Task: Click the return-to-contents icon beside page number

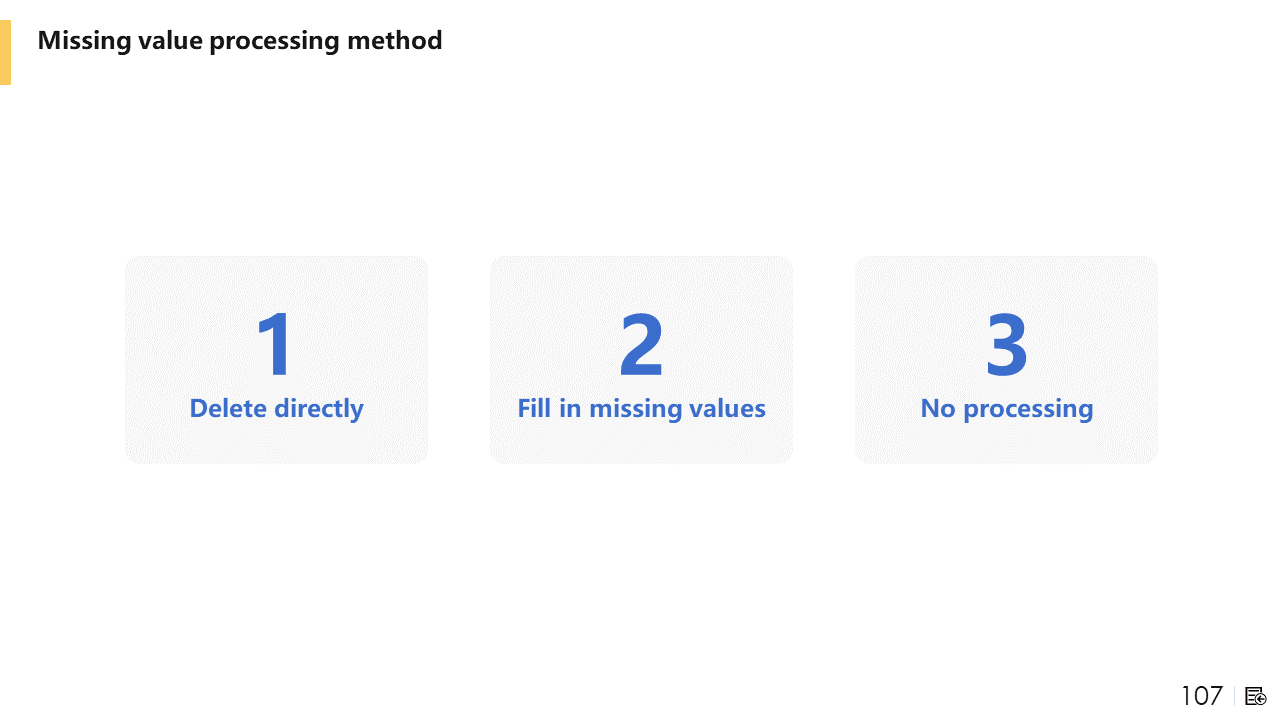Action: coord(1256,696)
